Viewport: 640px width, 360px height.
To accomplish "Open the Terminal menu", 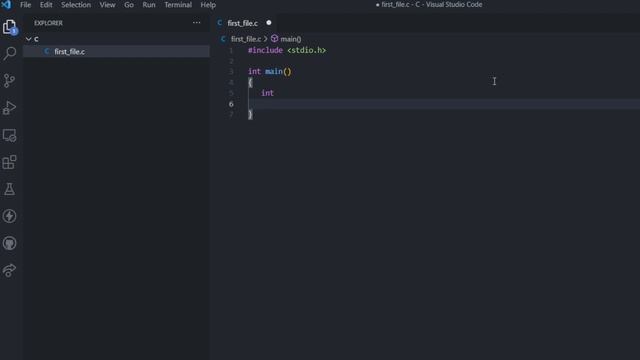I will click(178, 5).
